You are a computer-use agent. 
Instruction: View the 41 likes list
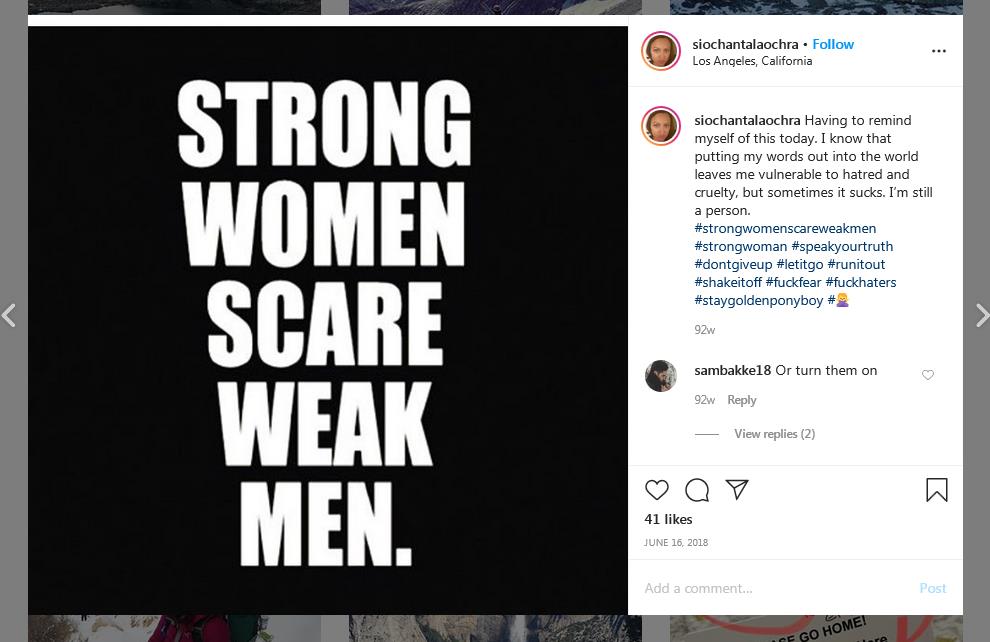[x=668, y=520]
